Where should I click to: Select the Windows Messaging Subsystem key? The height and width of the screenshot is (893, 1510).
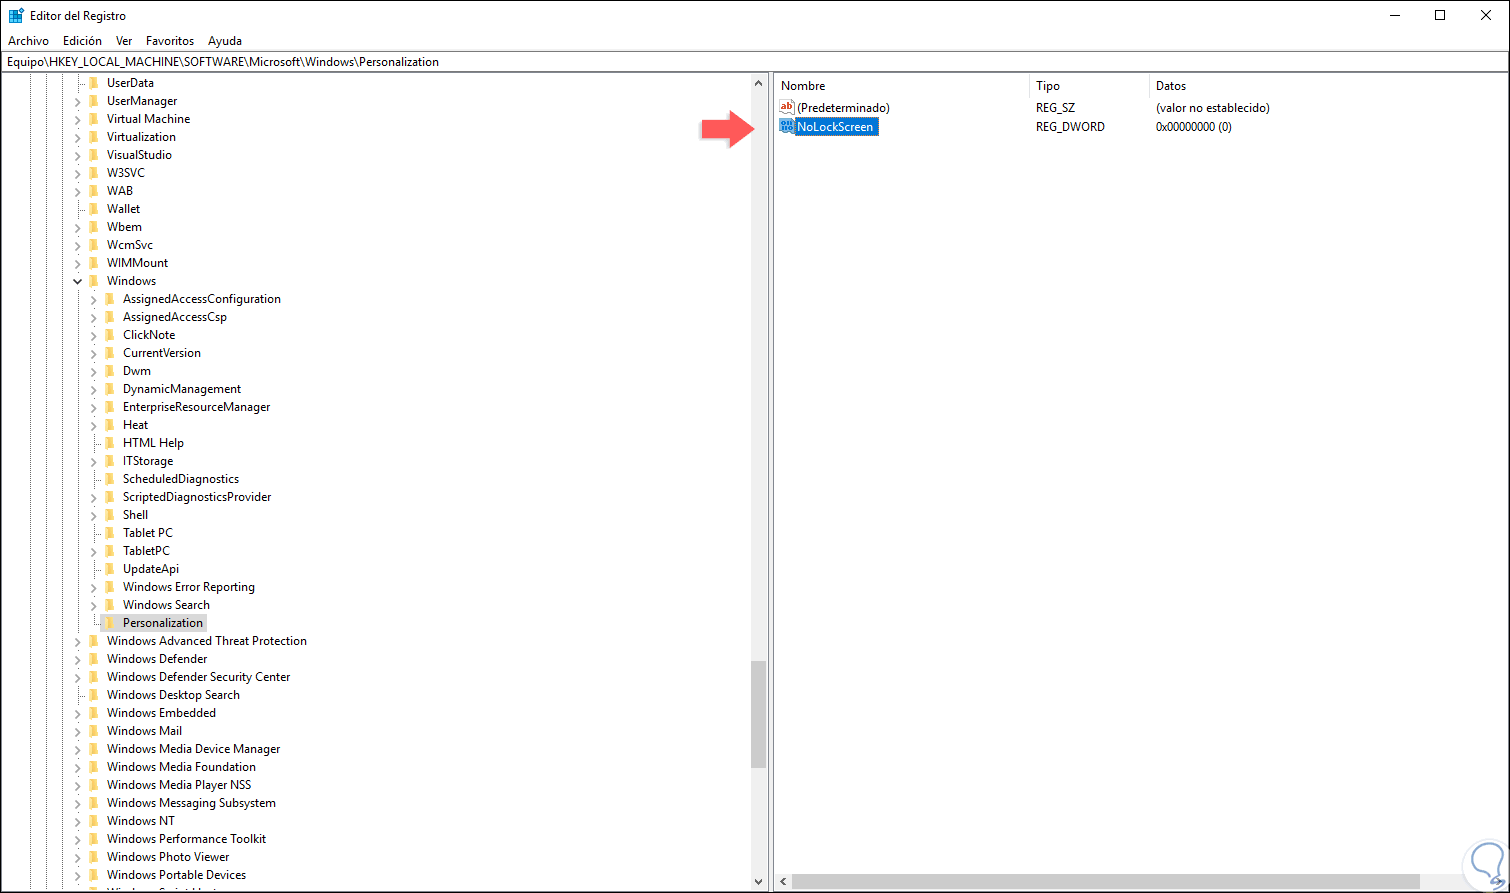[x=191, y=803]
